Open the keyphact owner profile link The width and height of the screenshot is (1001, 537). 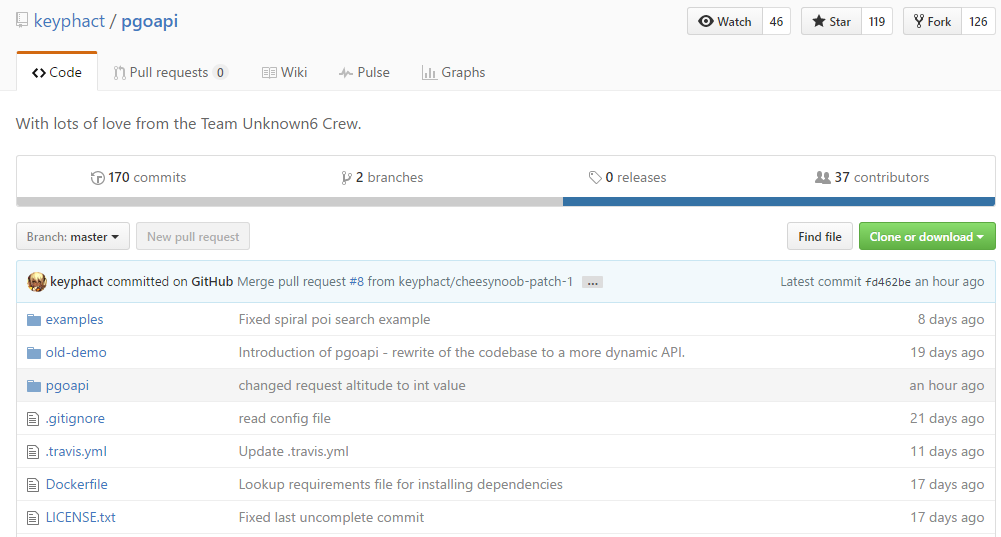tap(69, 21)
